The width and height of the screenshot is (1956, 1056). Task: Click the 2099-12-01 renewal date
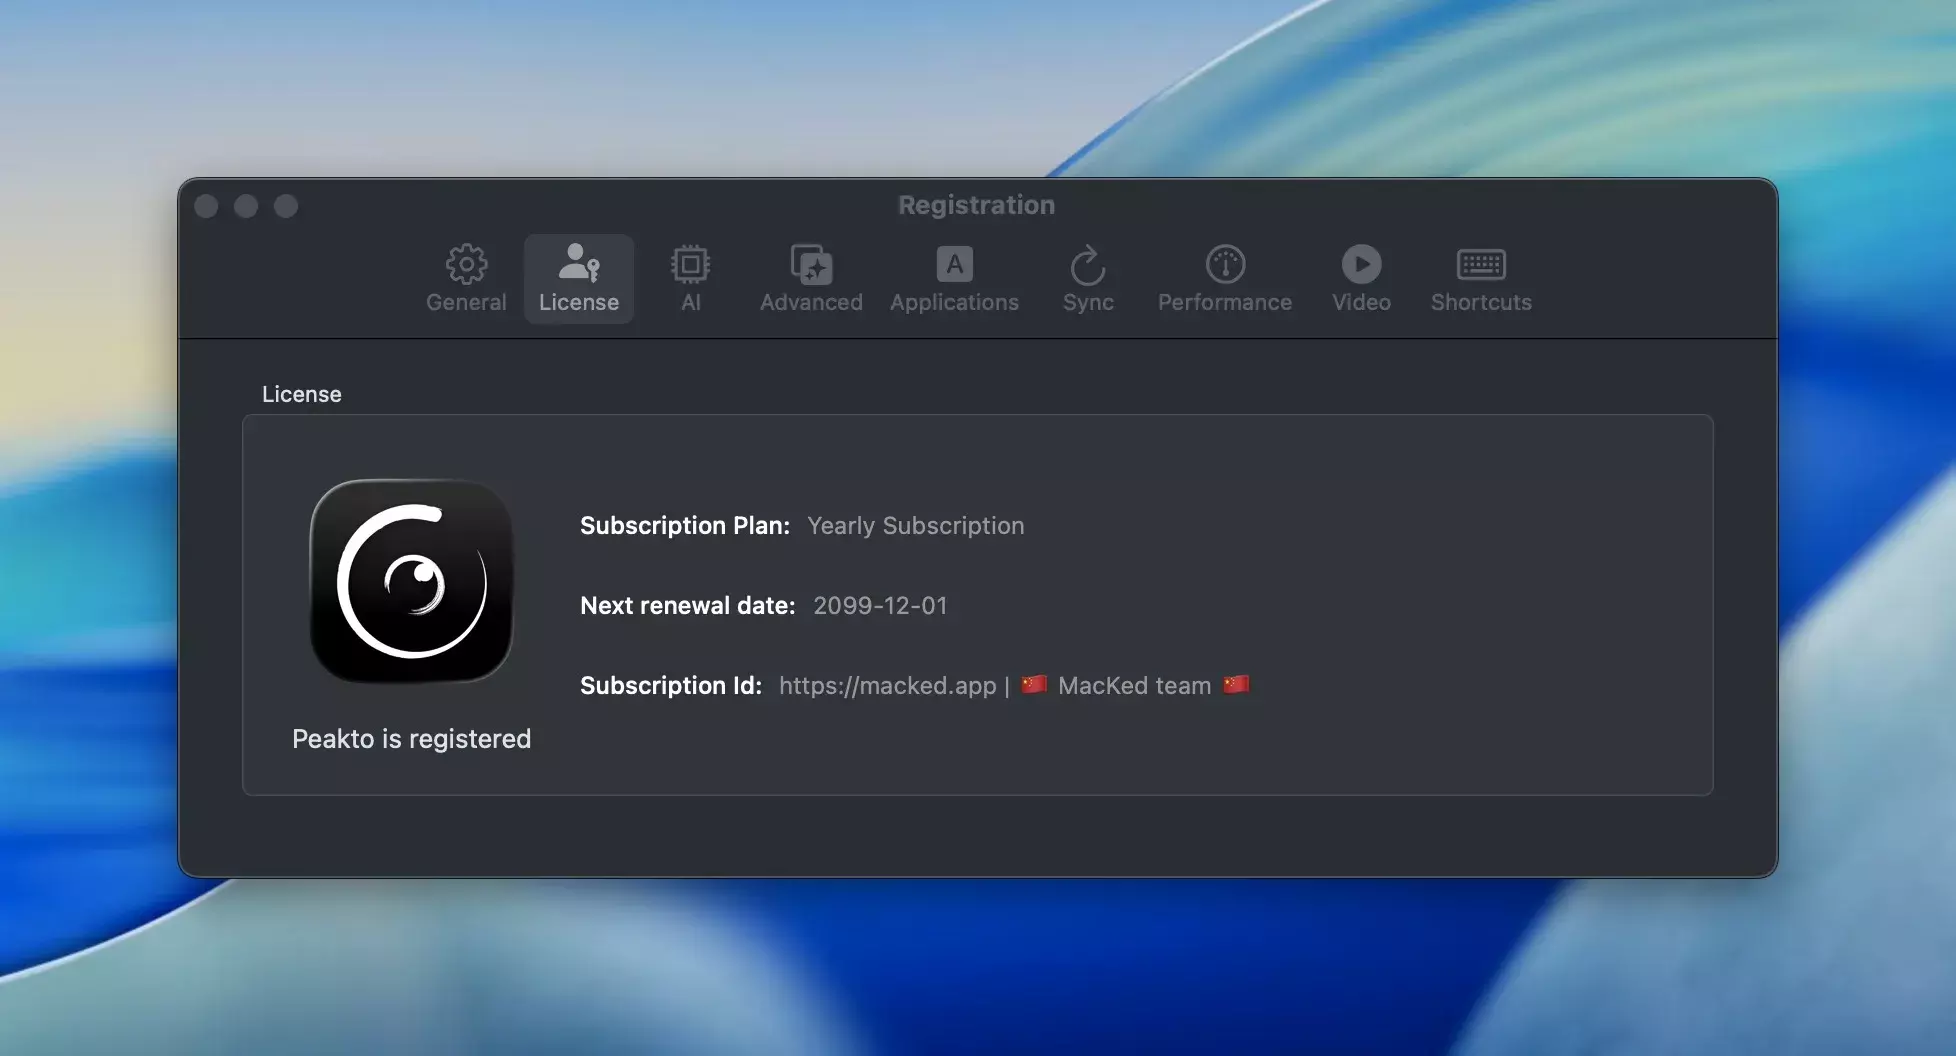point(880,606)
